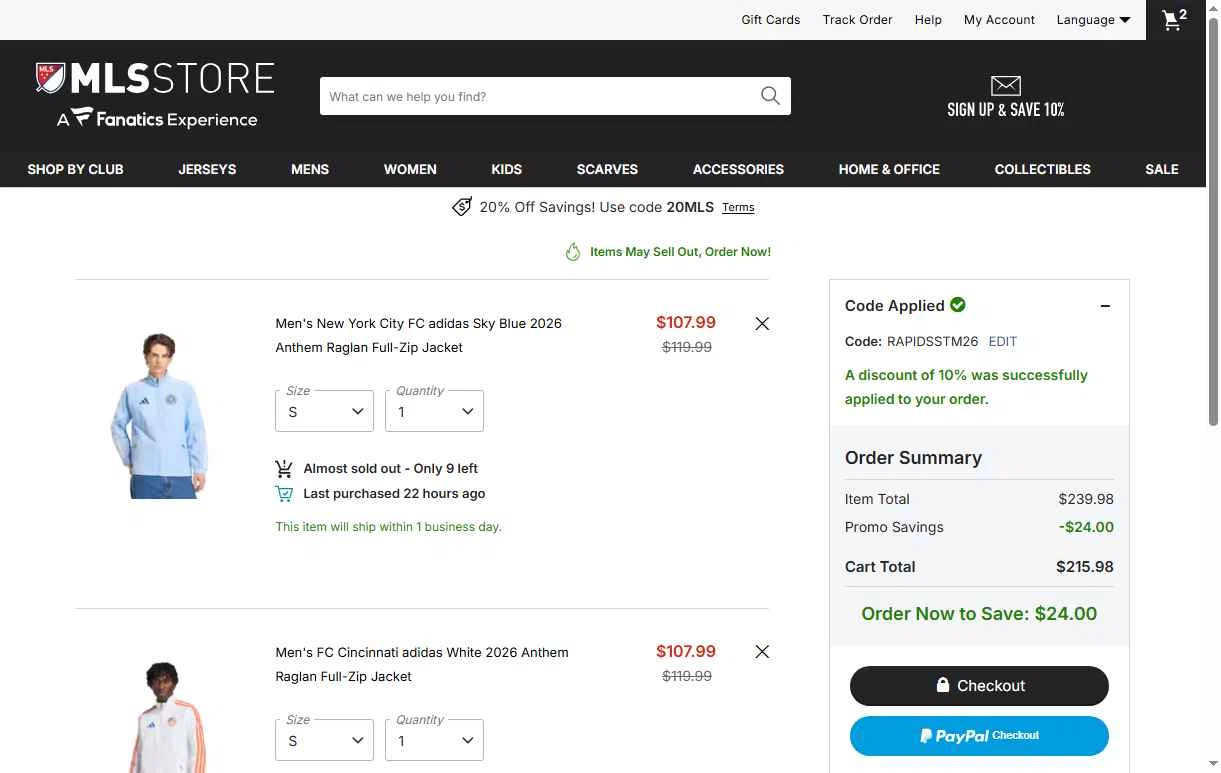Pay with PayPal Checkout button
The height and width of the screenshot is (773, 1221).
coord(979,736)
